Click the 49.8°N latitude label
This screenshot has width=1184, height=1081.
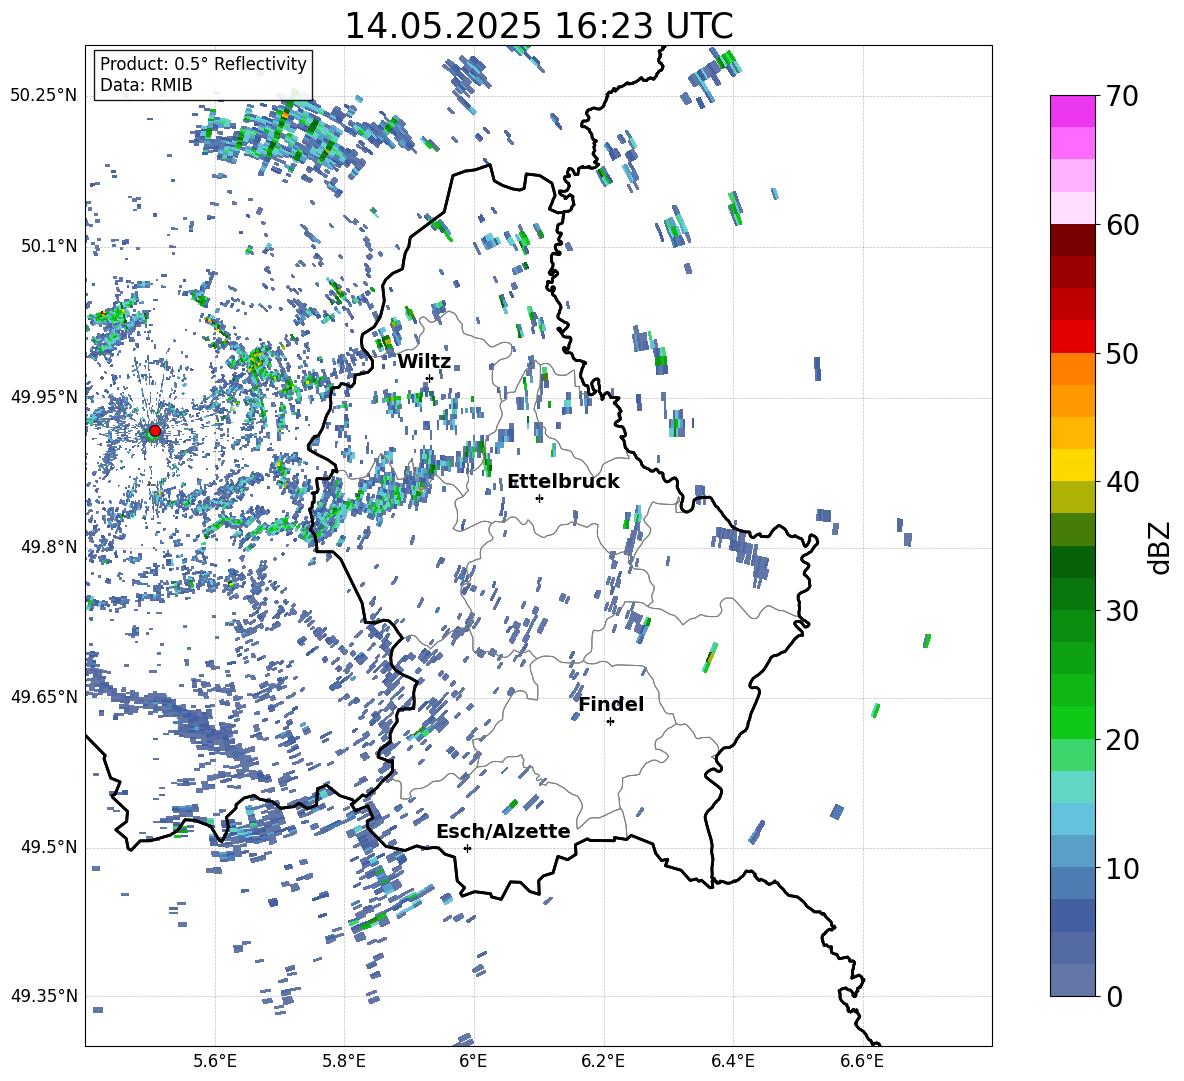pyautogui.click(x=48, y=547)
